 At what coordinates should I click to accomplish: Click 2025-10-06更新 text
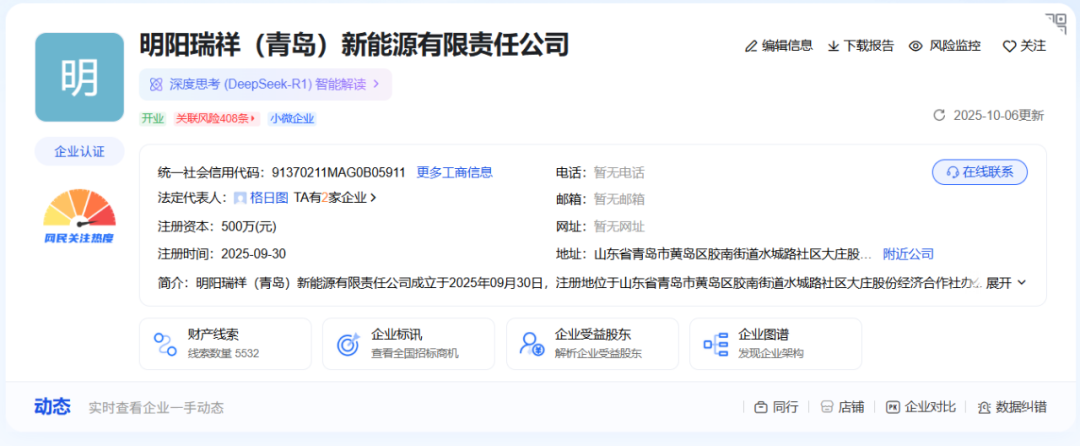tap(999, 115)
